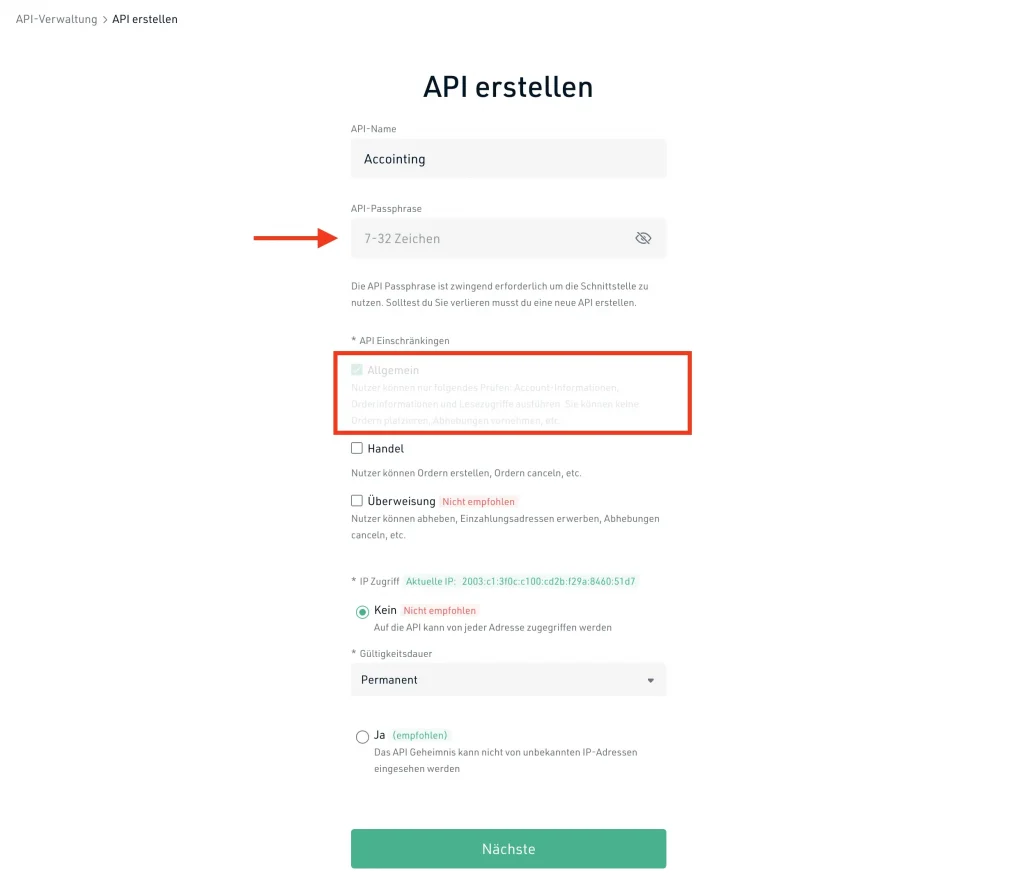Enable the Handel checkbox
Screen dimensions: 1024x882
357,449
